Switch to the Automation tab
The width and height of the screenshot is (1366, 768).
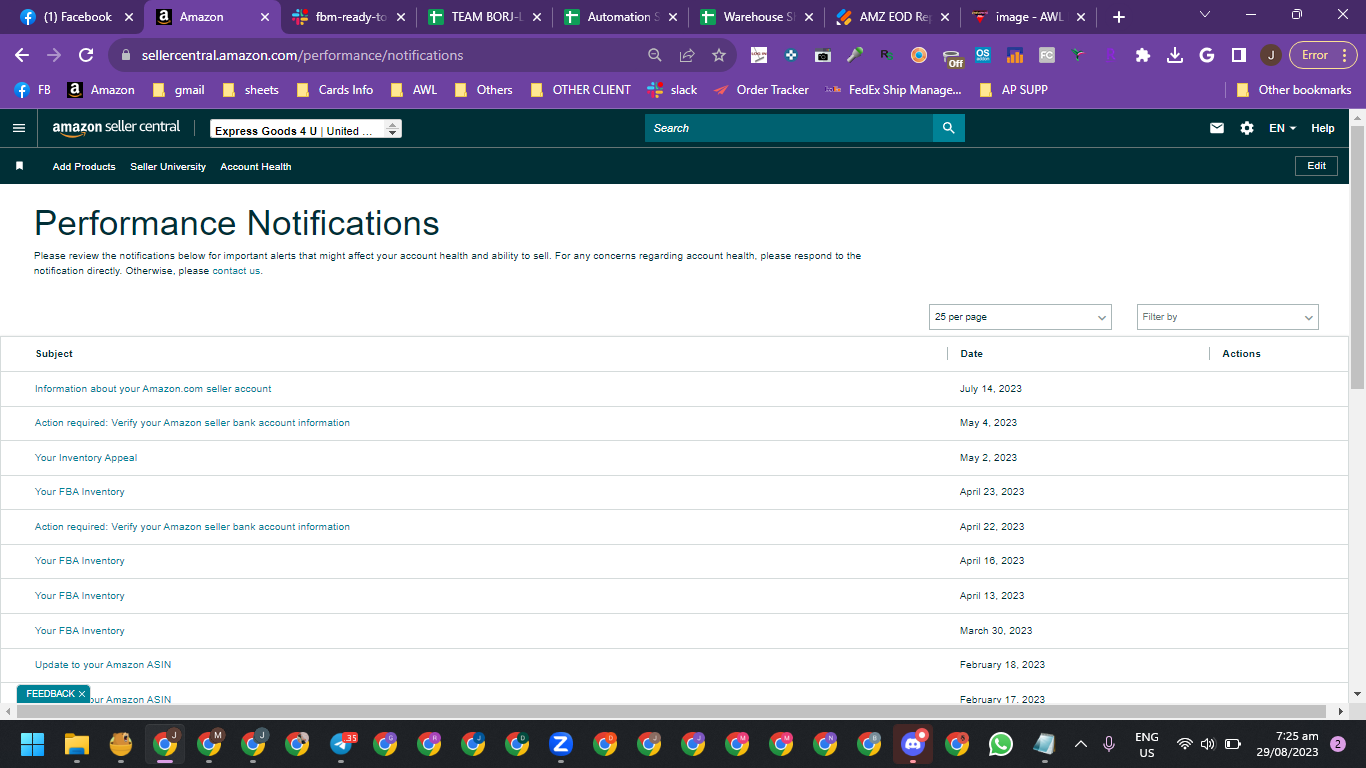tap(620, 17)
